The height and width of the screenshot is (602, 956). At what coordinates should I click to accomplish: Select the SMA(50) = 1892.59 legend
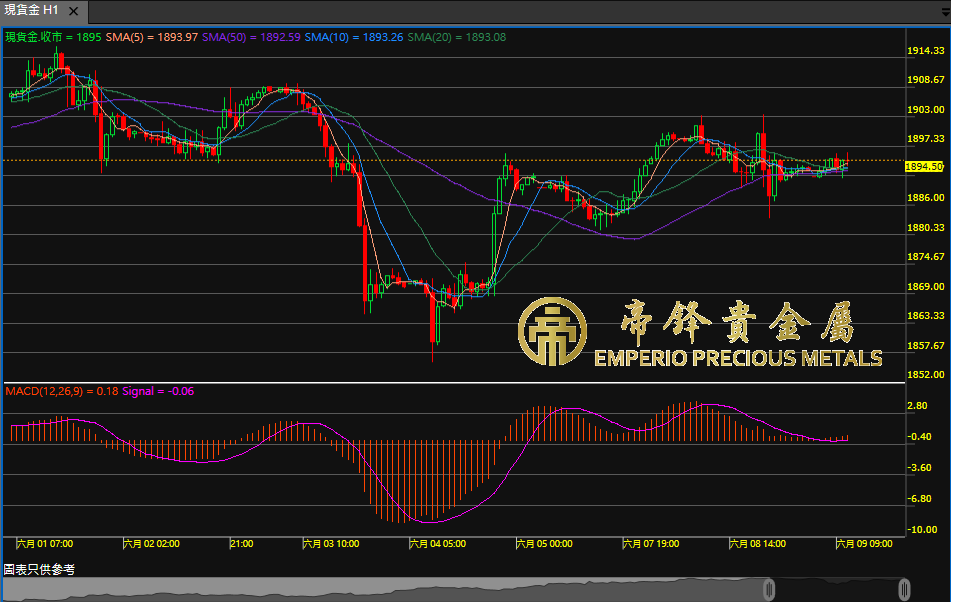[x=251, y=37]
